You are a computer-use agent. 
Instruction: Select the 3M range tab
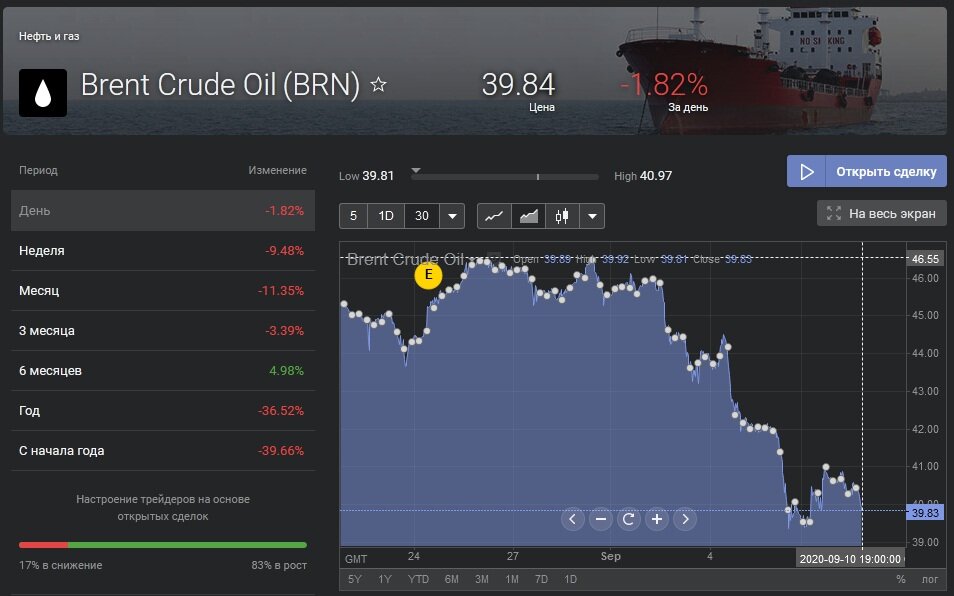[481, 579]
